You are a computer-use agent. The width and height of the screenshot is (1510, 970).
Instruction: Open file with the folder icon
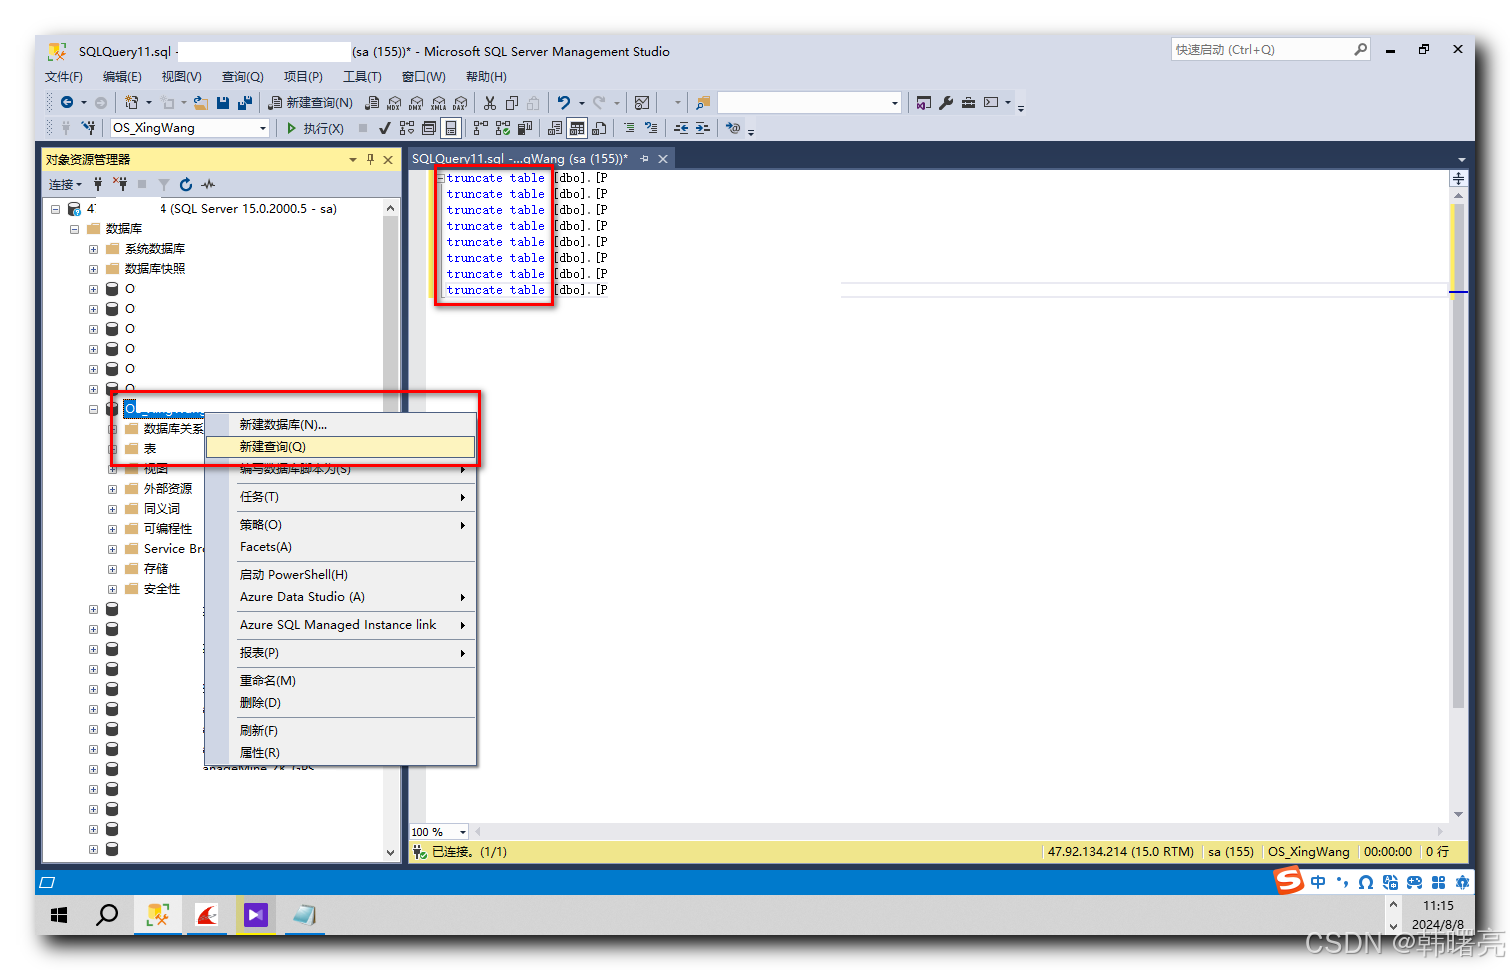200,102
